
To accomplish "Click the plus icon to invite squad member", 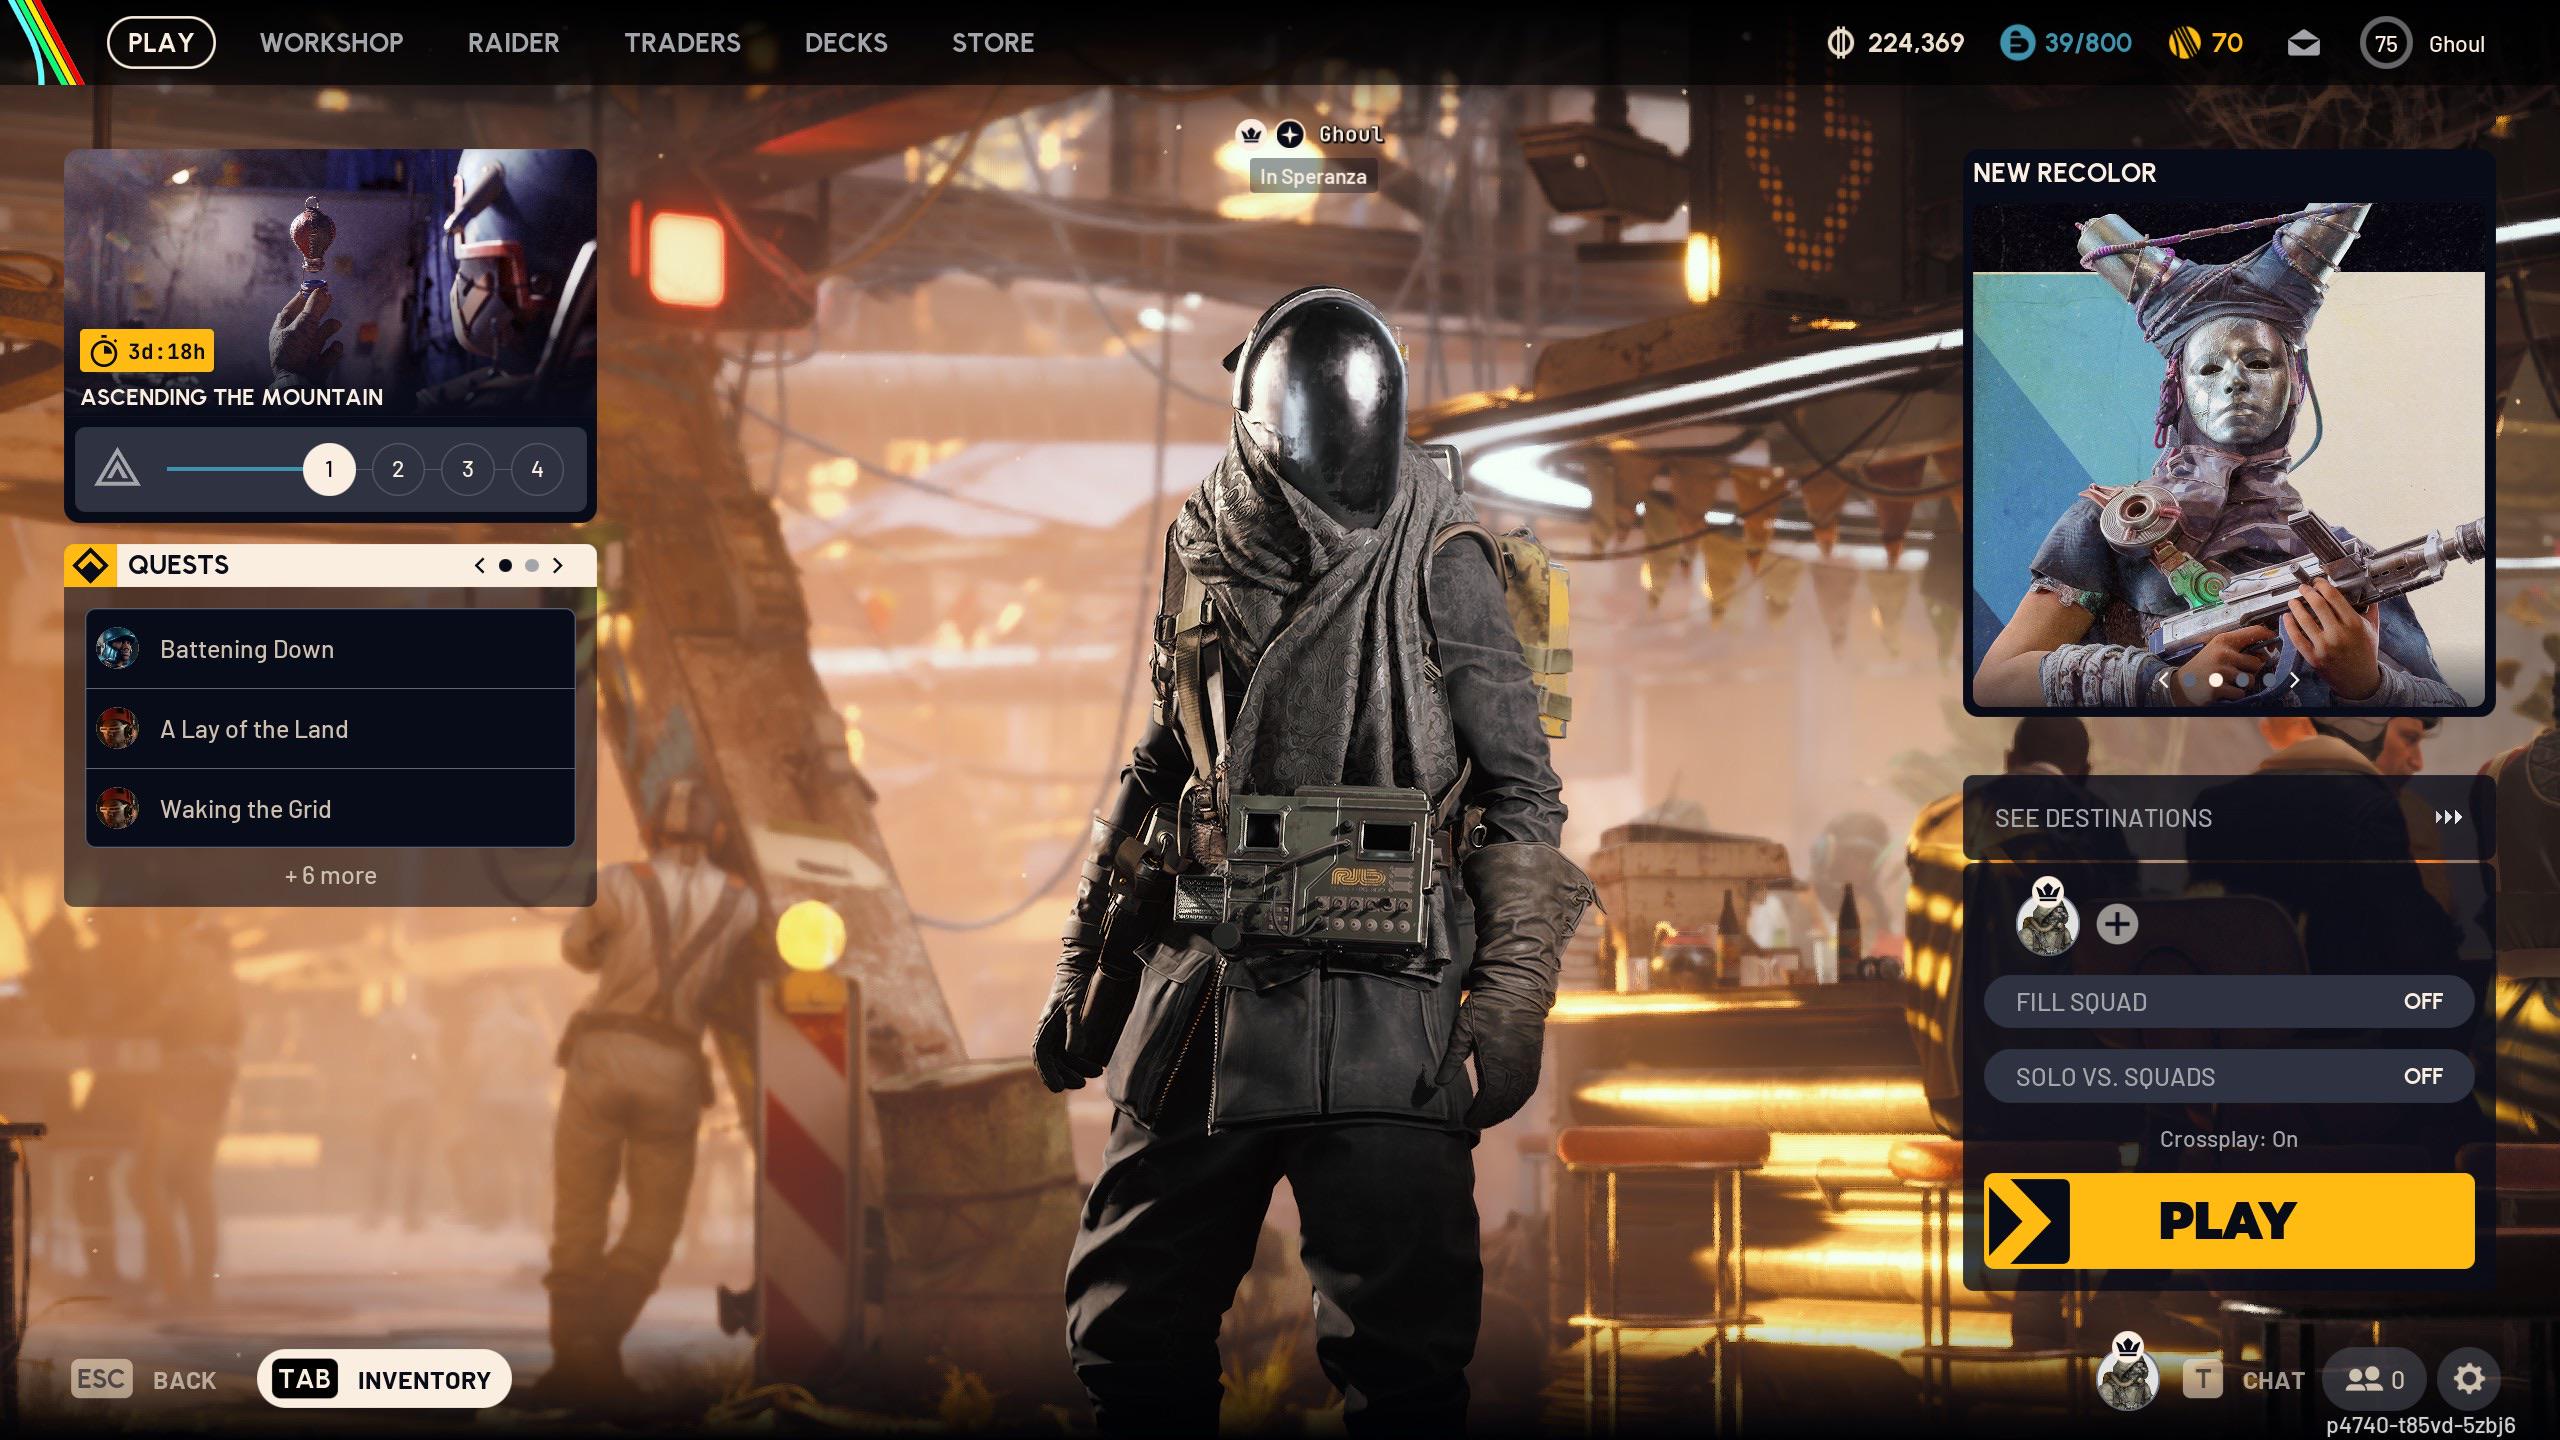I will (2117, 924).
